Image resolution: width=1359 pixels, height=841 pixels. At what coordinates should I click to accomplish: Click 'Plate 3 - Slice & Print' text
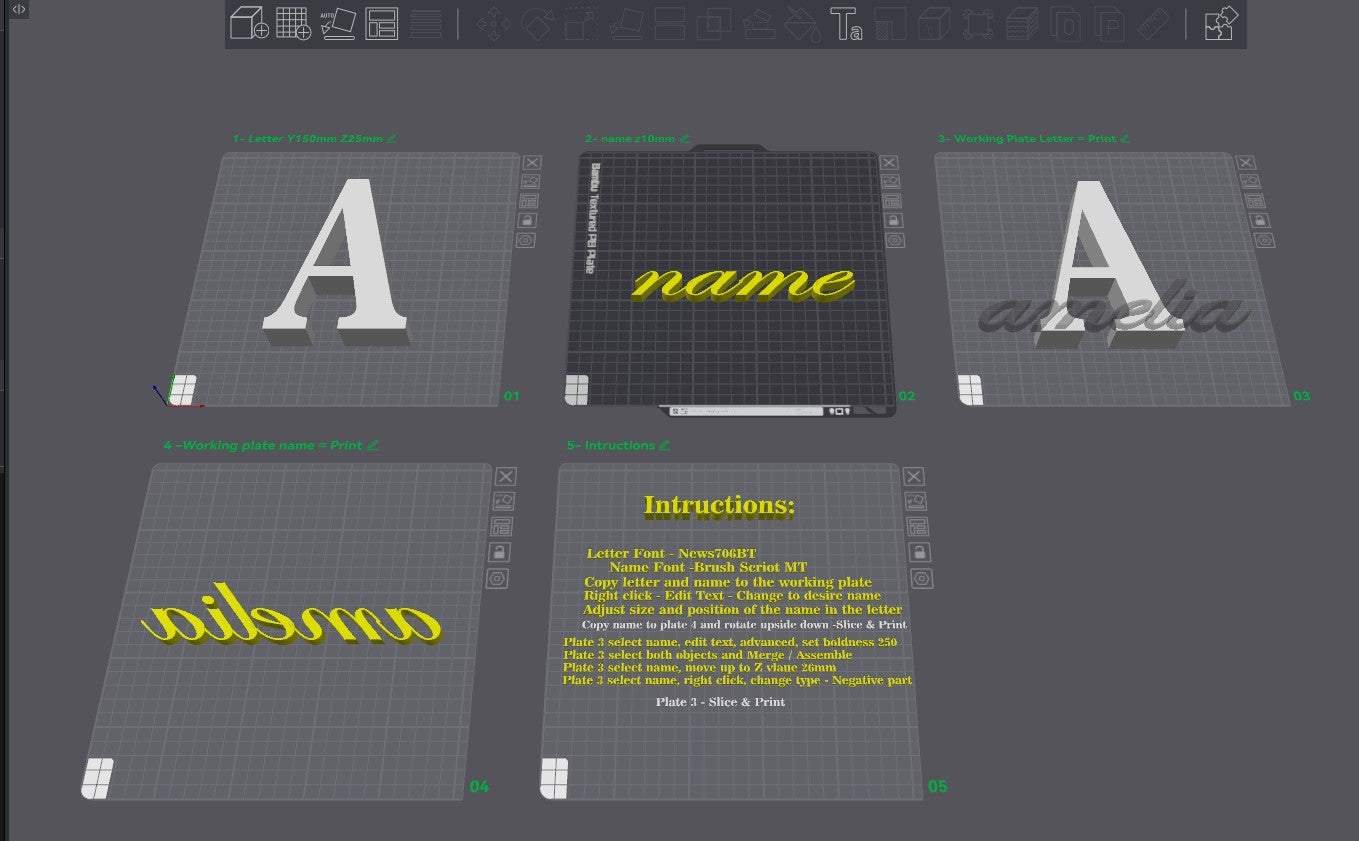[720, 702]
